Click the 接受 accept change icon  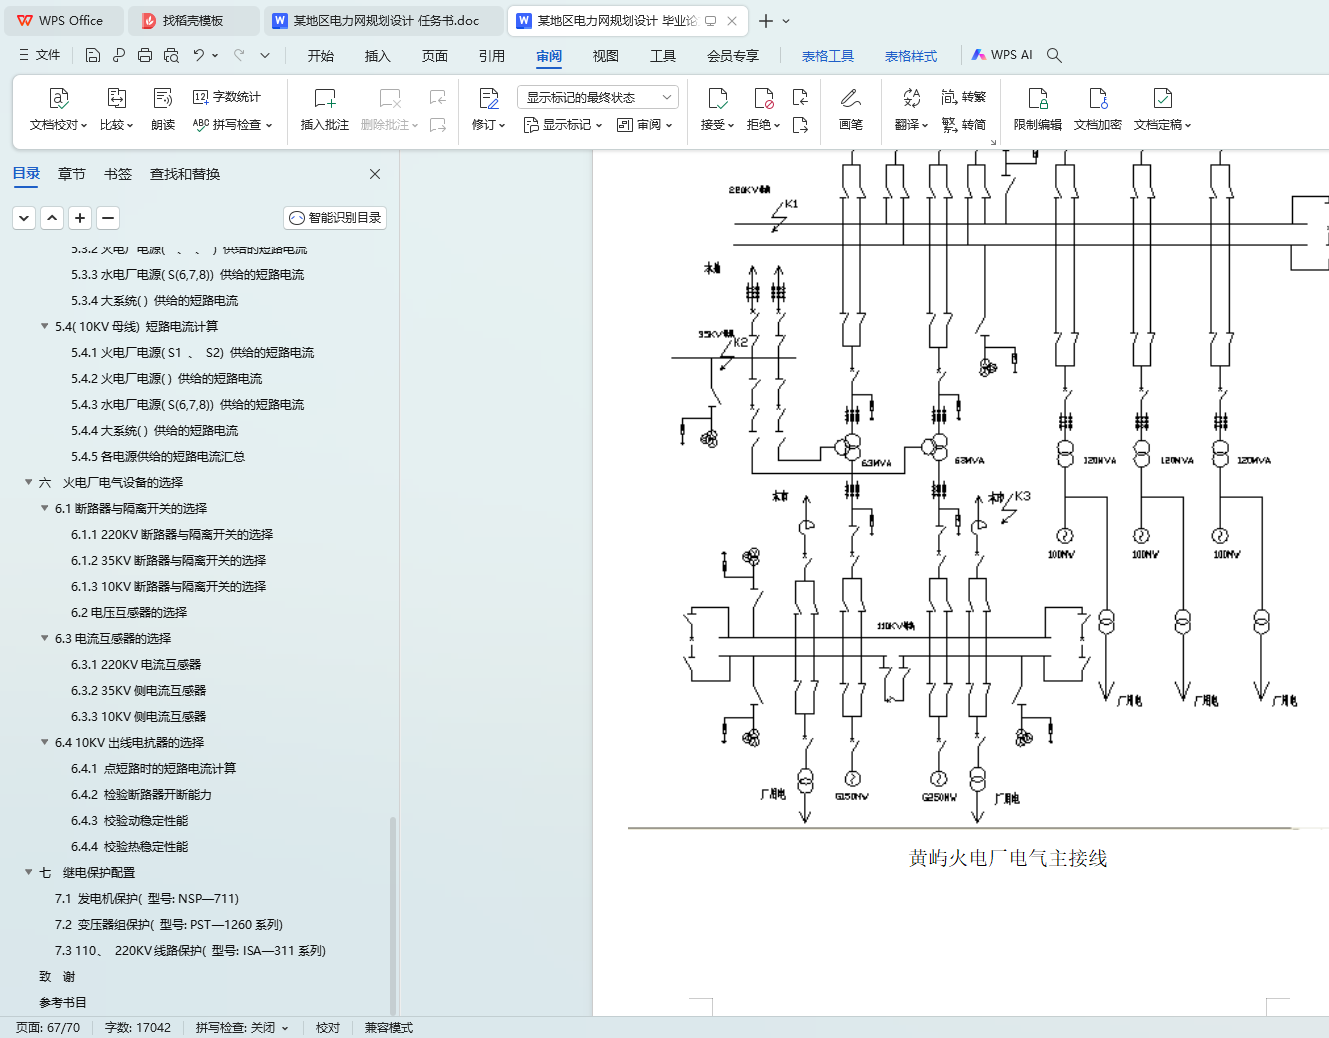[717, 98]
